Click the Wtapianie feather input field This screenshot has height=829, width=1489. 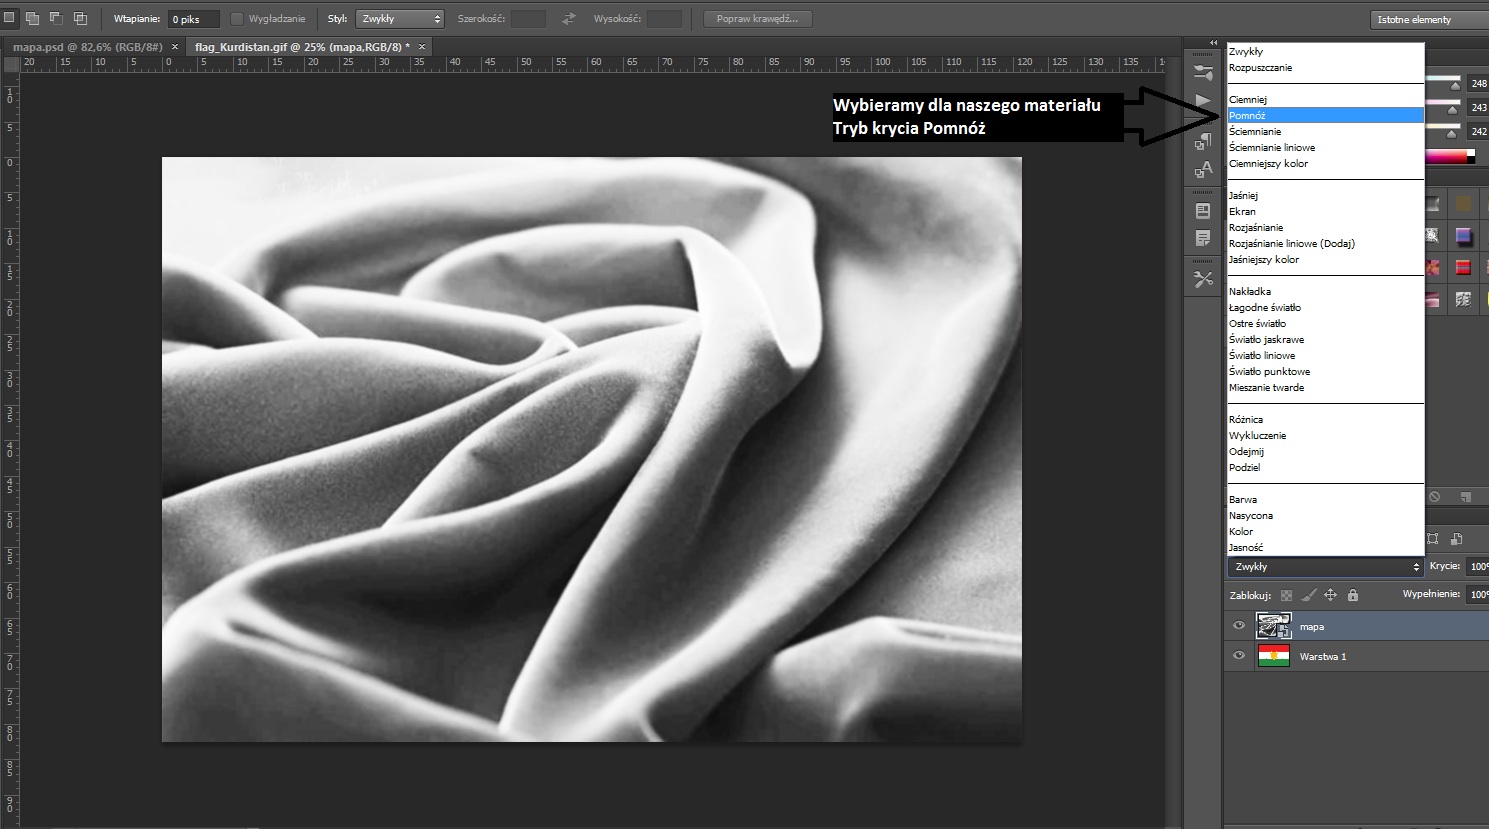tap(193, 19)
